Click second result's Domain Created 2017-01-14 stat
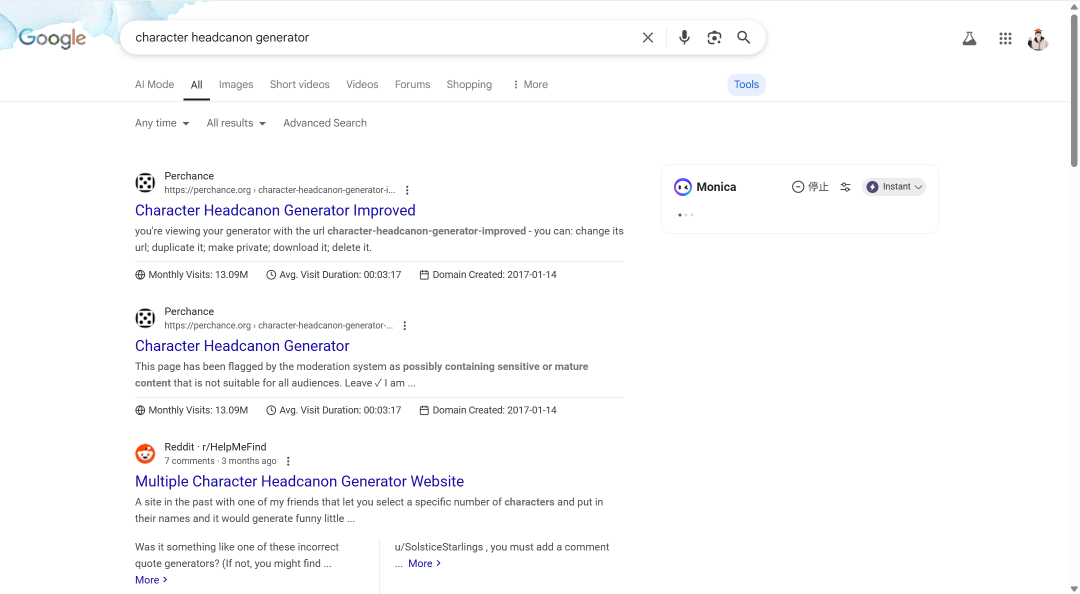This screenshot has width=1080, height=594. tap(488, 411)
